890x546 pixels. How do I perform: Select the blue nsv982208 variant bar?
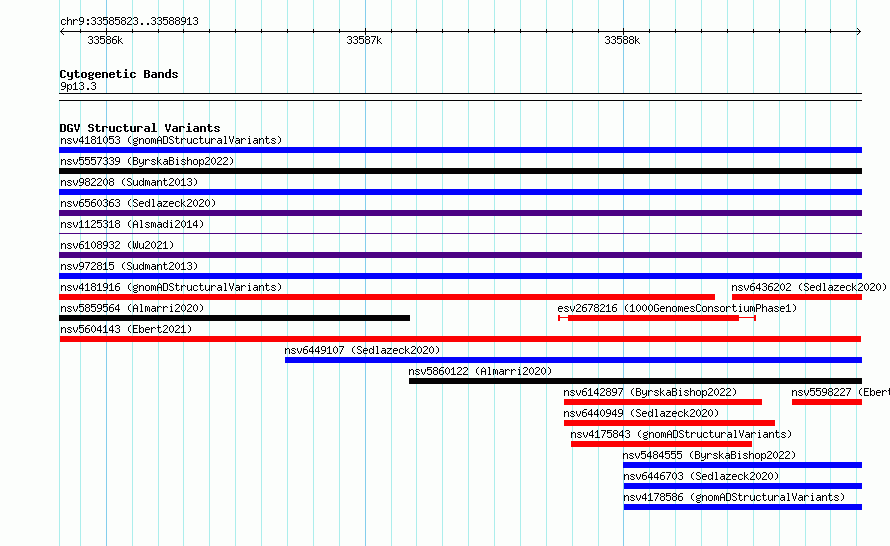(x=460, y=192)
